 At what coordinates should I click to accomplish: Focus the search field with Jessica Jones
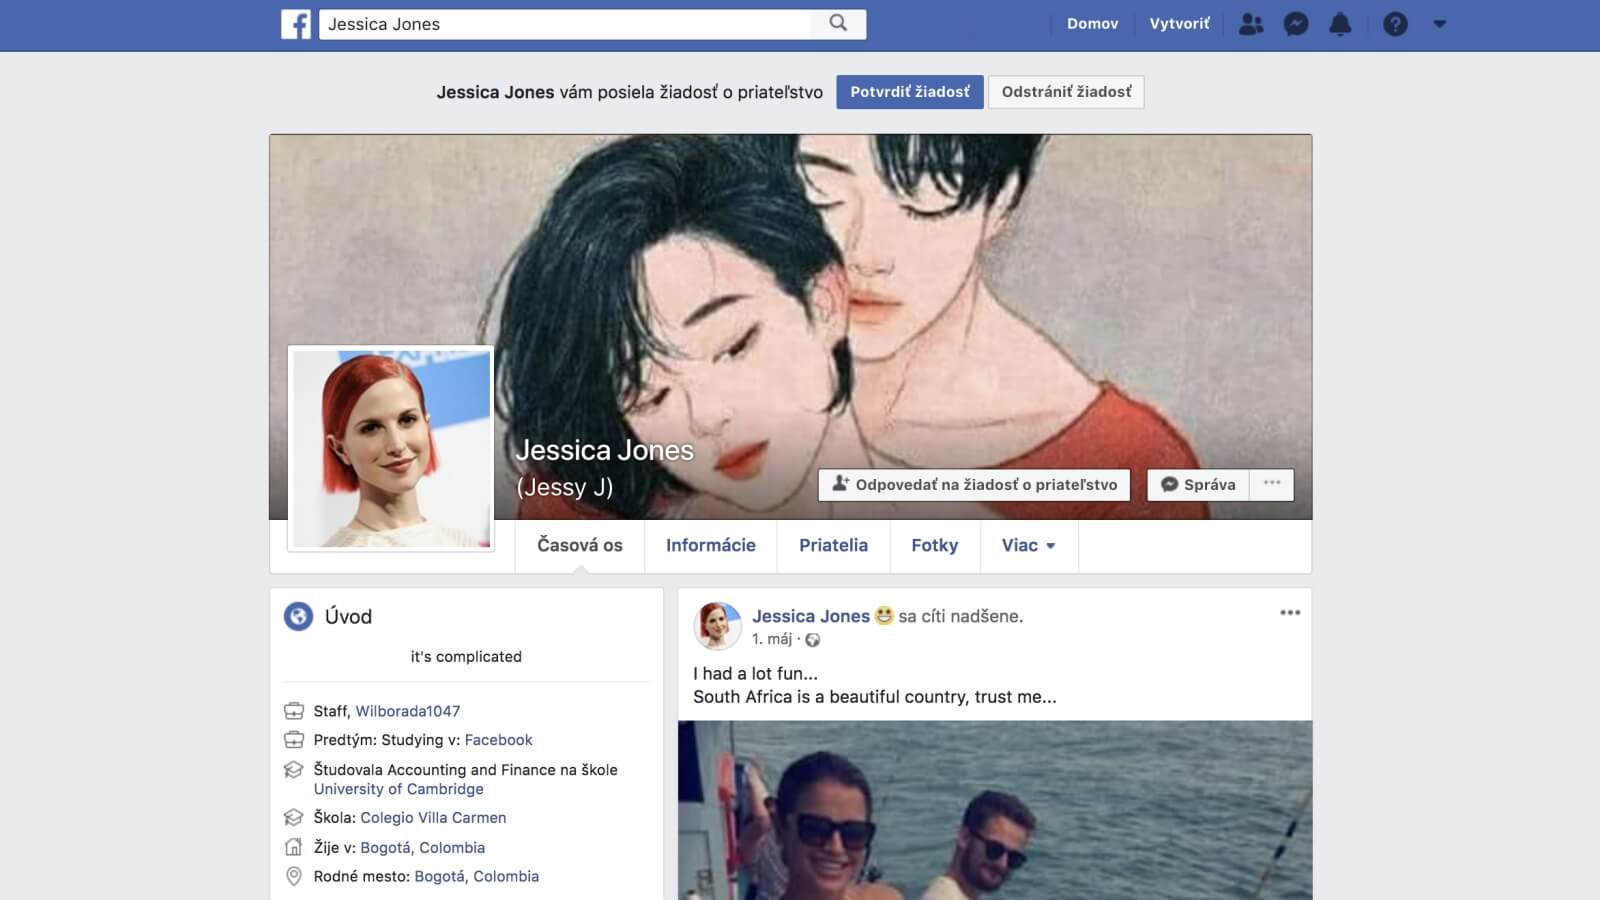(x=565, y=24)
